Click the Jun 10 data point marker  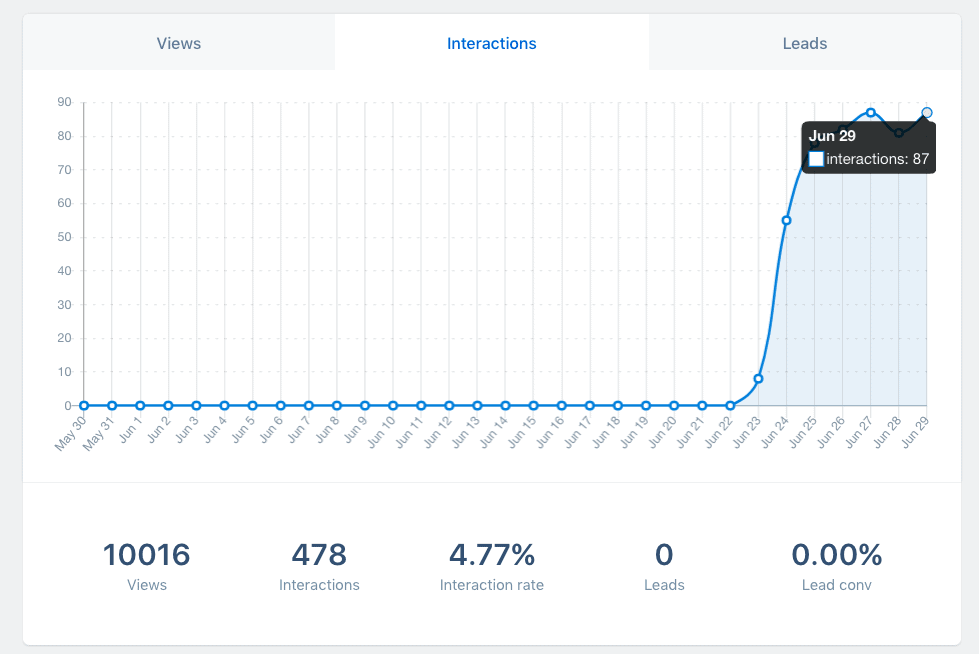pos(393,405)
